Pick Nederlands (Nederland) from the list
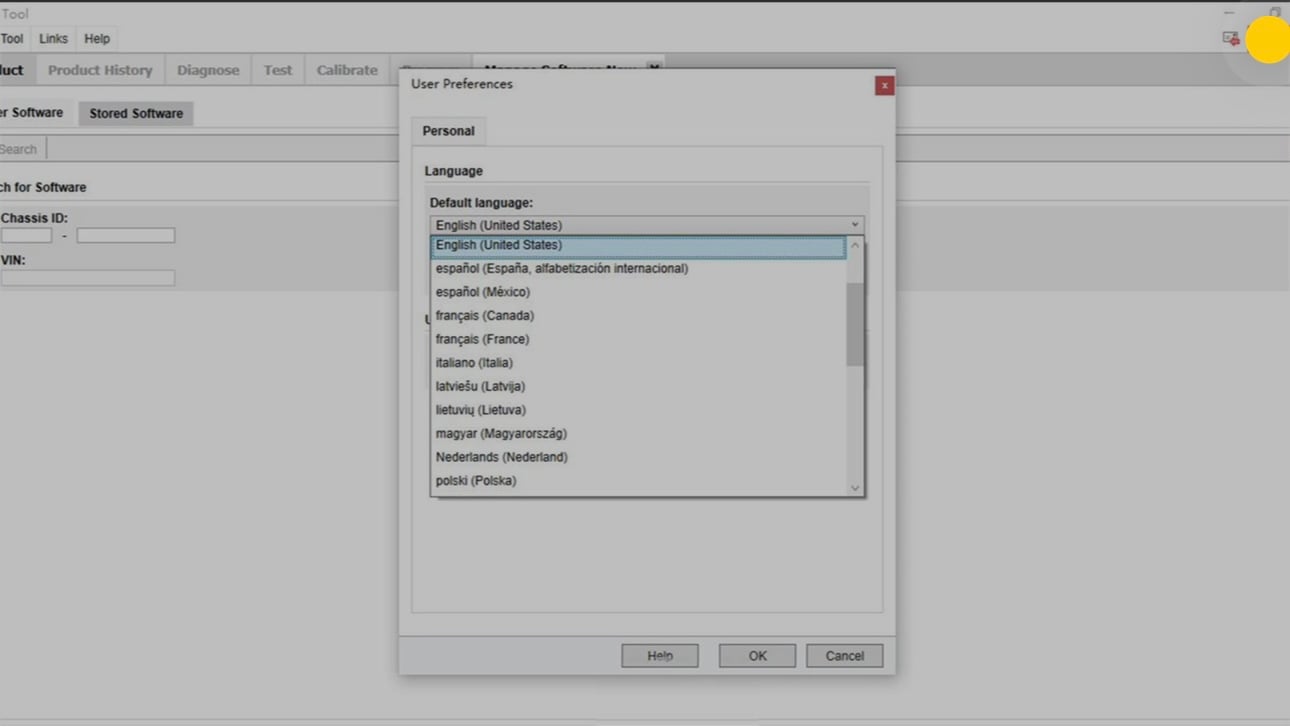The image size is (1290, 728). [638, 457]
